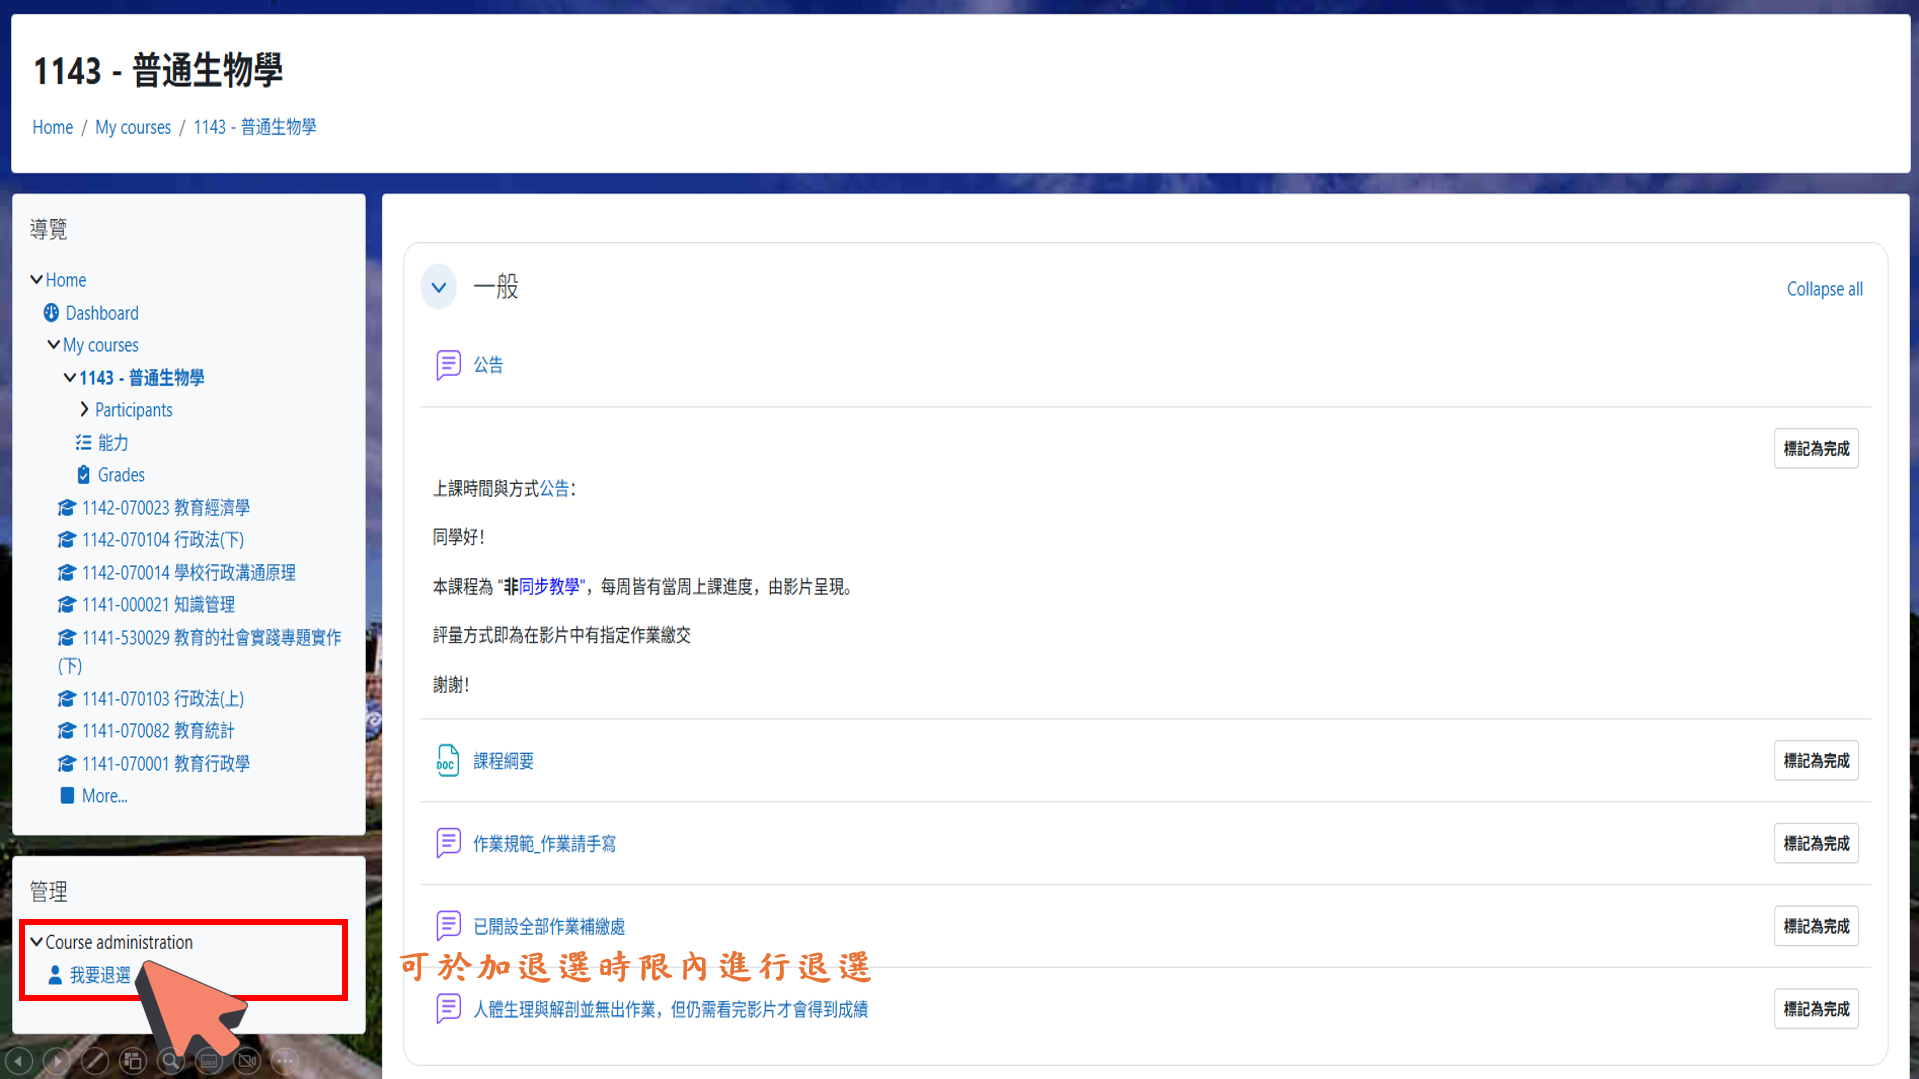Click the folder icon beside More...
The image size is (1919, 1079).
67,795
